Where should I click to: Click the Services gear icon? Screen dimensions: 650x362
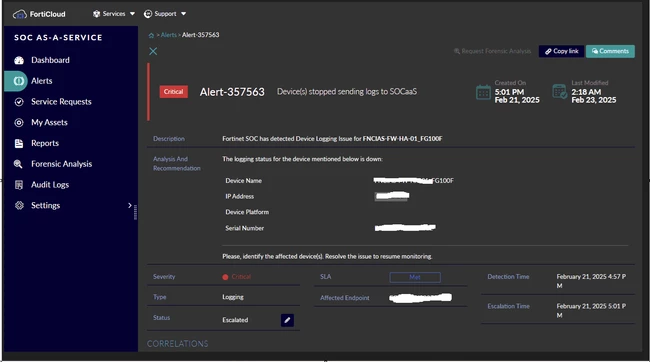pos(97,14)
